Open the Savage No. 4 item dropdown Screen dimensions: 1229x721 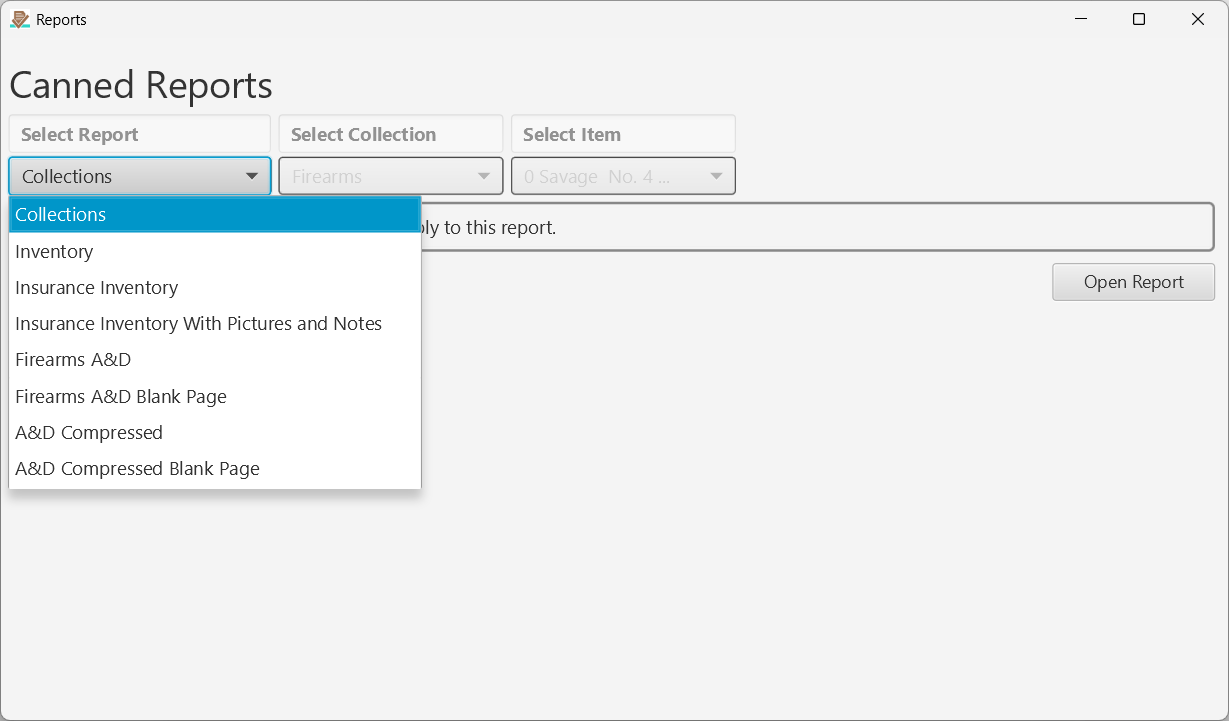[623, 176]
